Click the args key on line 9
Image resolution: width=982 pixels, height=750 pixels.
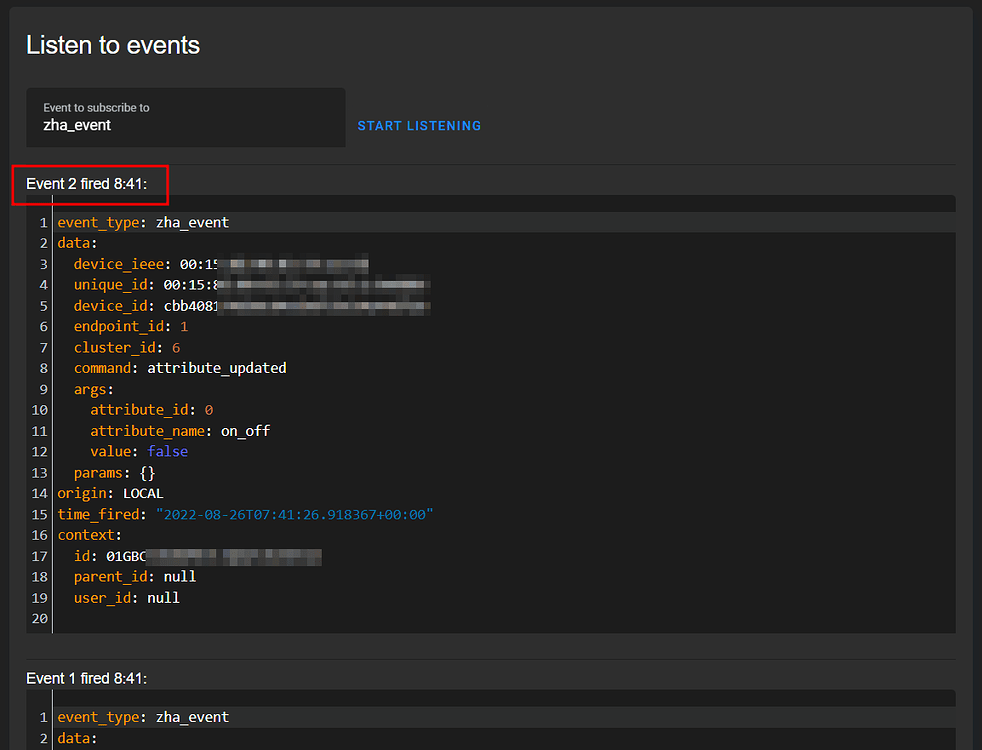point(98,389)
